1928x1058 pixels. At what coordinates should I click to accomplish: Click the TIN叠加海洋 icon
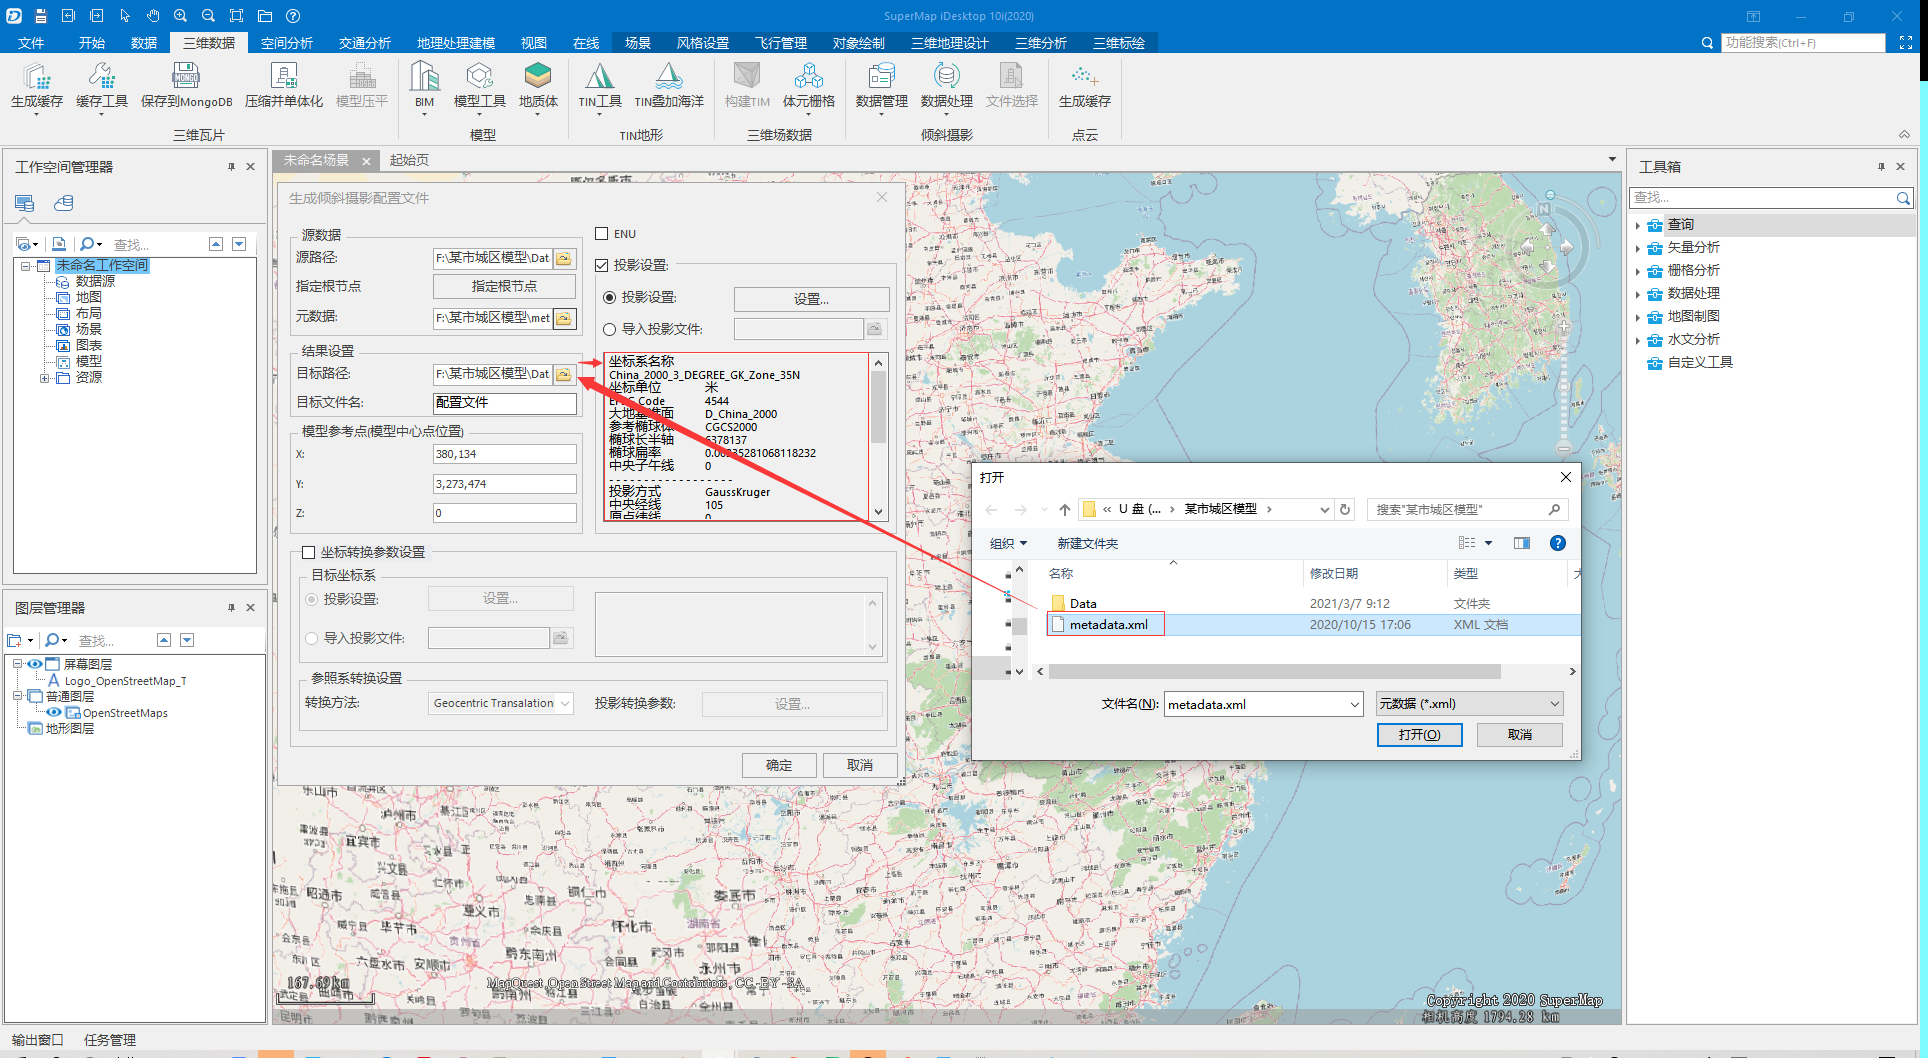669,76
